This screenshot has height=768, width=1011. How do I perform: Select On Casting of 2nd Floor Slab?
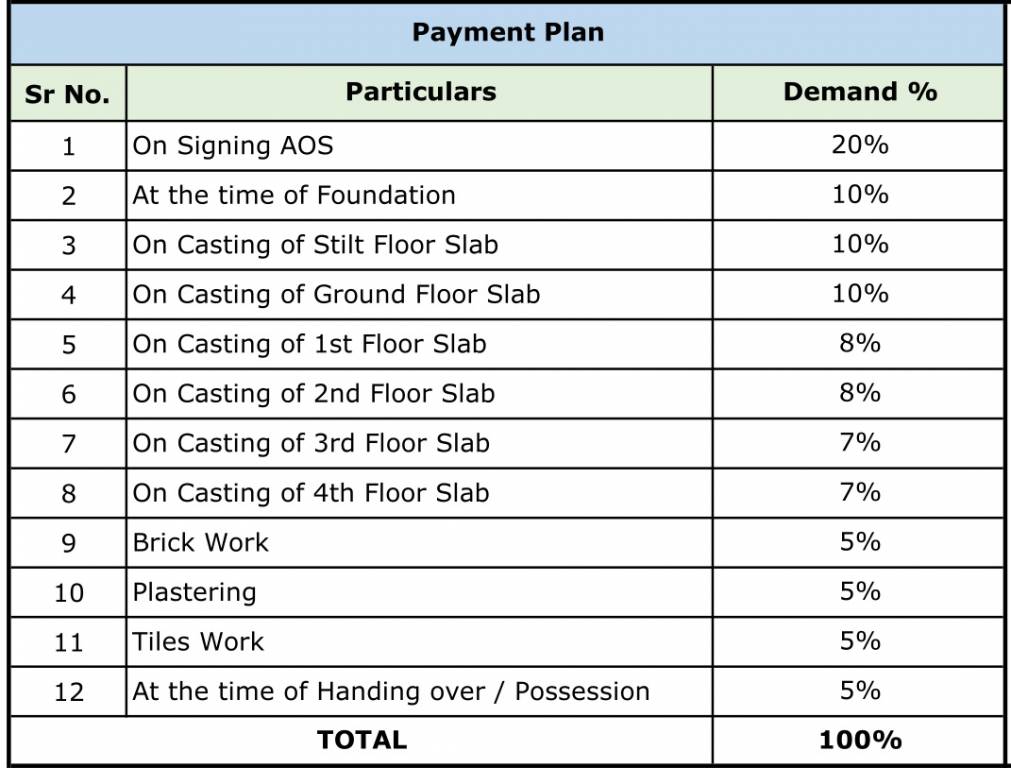pos(313,394)
